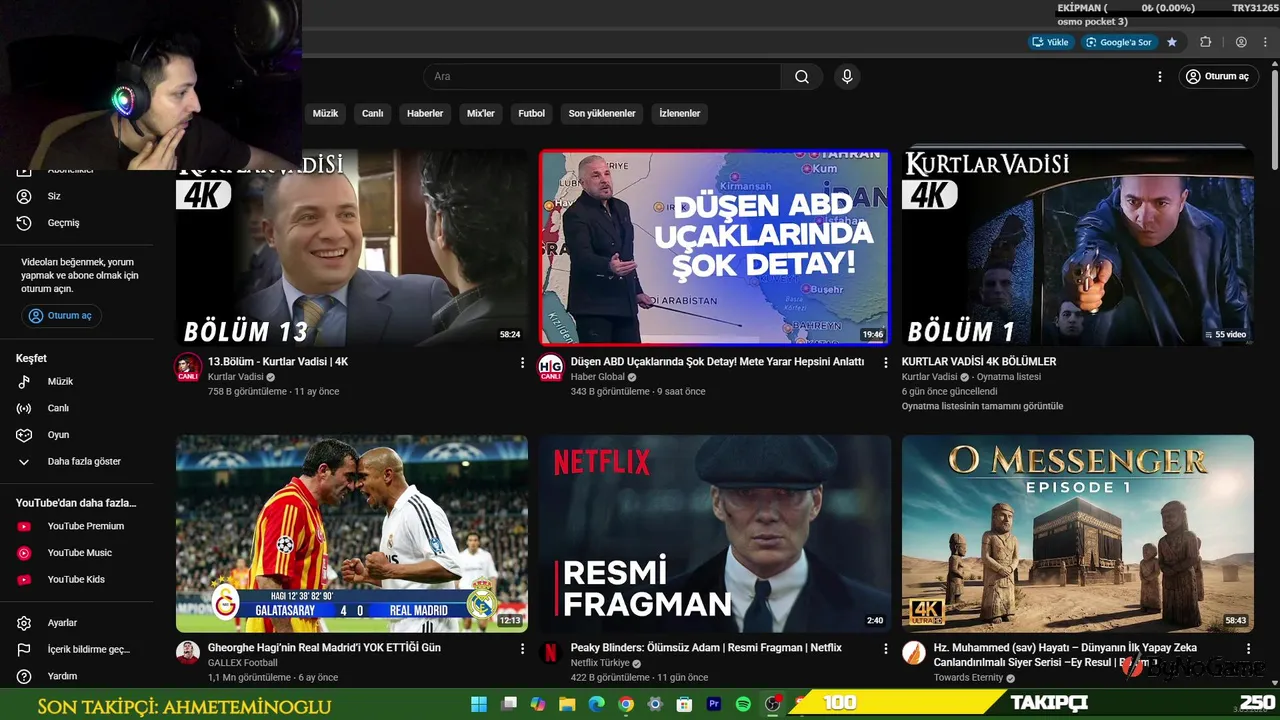Click Oynatma listesinin tamamını görüntüle link

(x=982, y=406)
